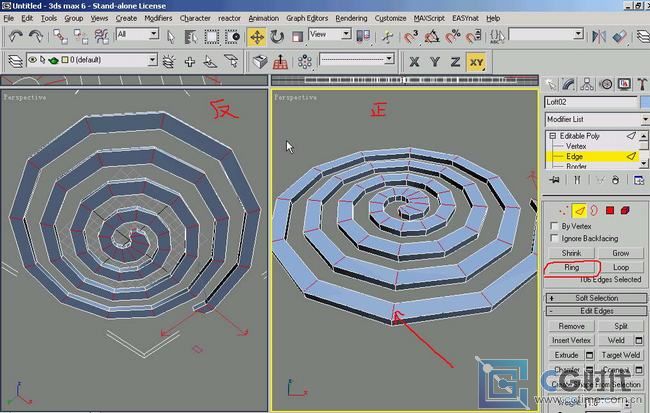
Task: Toggle the Angle Snap icon
Action: (432, 36)
